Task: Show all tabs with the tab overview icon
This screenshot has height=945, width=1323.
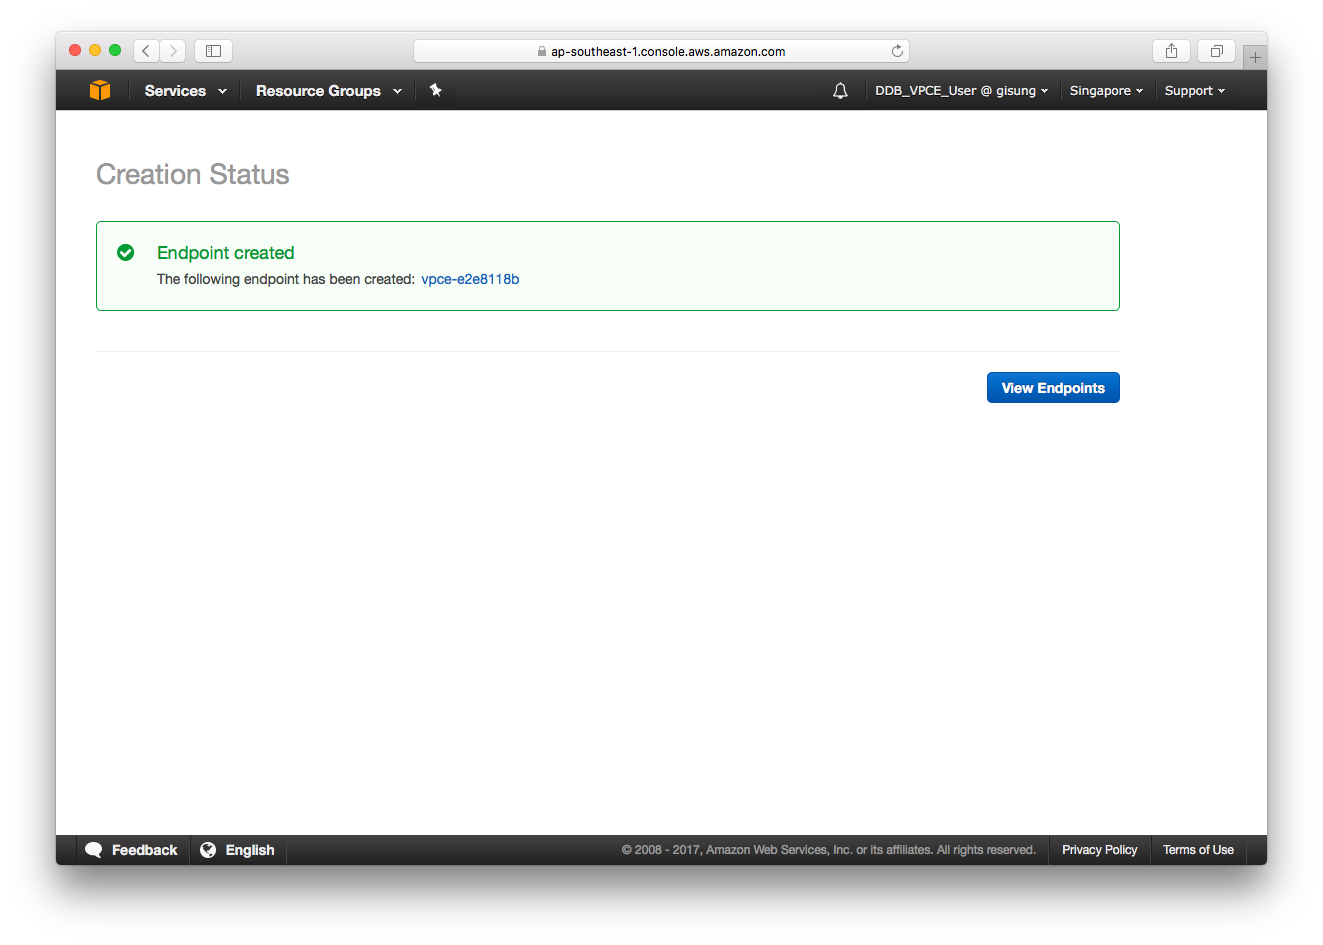Action: (x=1216, y=50)
